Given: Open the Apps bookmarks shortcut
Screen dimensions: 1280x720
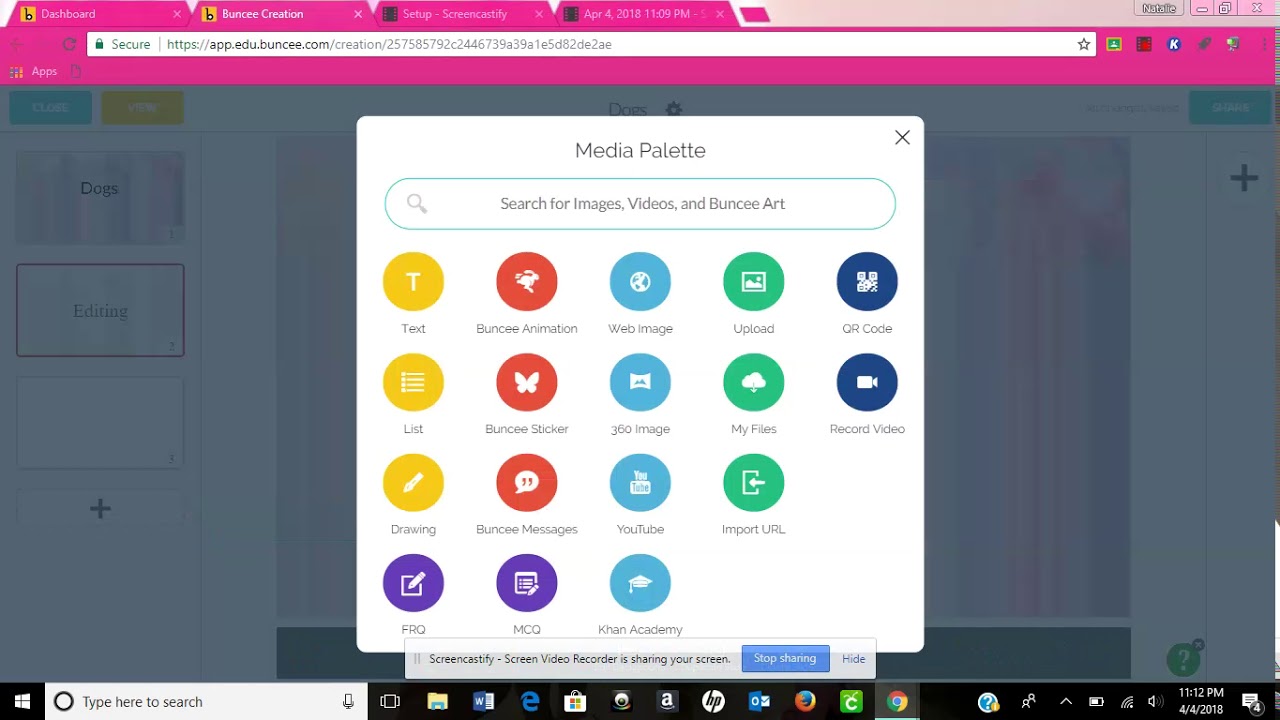Looking at the screenshot, I should pos(34,72).
